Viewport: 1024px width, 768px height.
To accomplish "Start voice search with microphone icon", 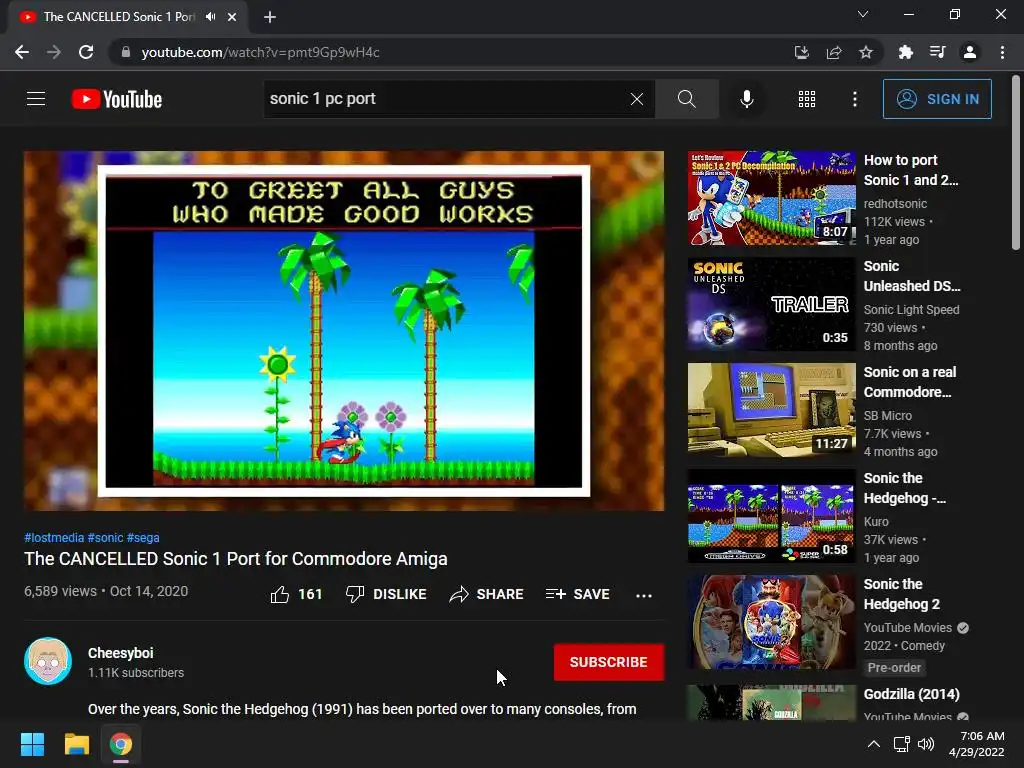I will [746, 99].
